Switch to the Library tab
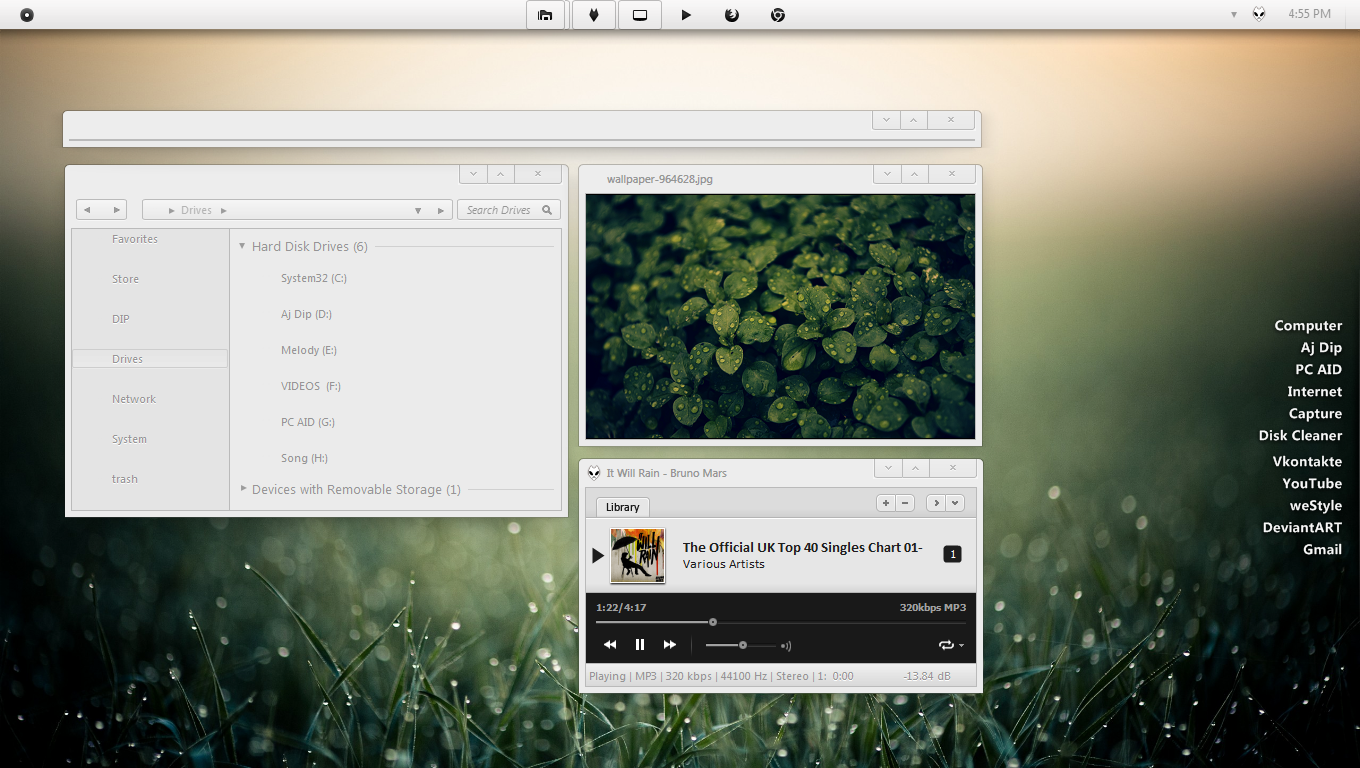The width and height of the screenshot is (1360, 768). [x=622, y=507]
